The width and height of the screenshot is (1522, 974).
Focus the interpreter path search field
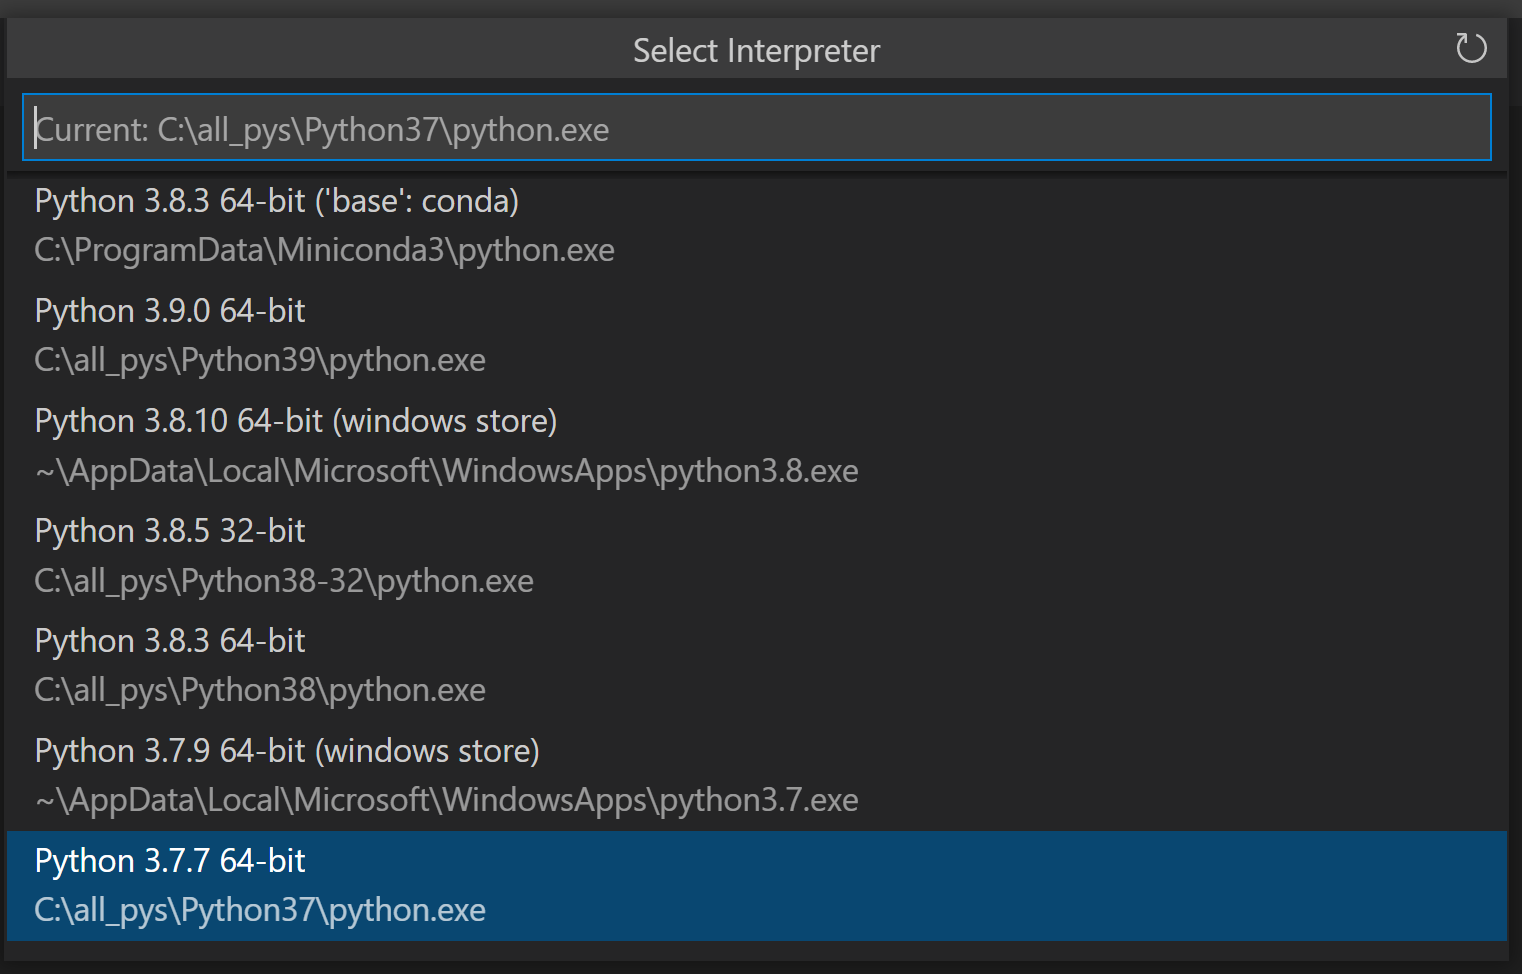click(x=757, y=127)
